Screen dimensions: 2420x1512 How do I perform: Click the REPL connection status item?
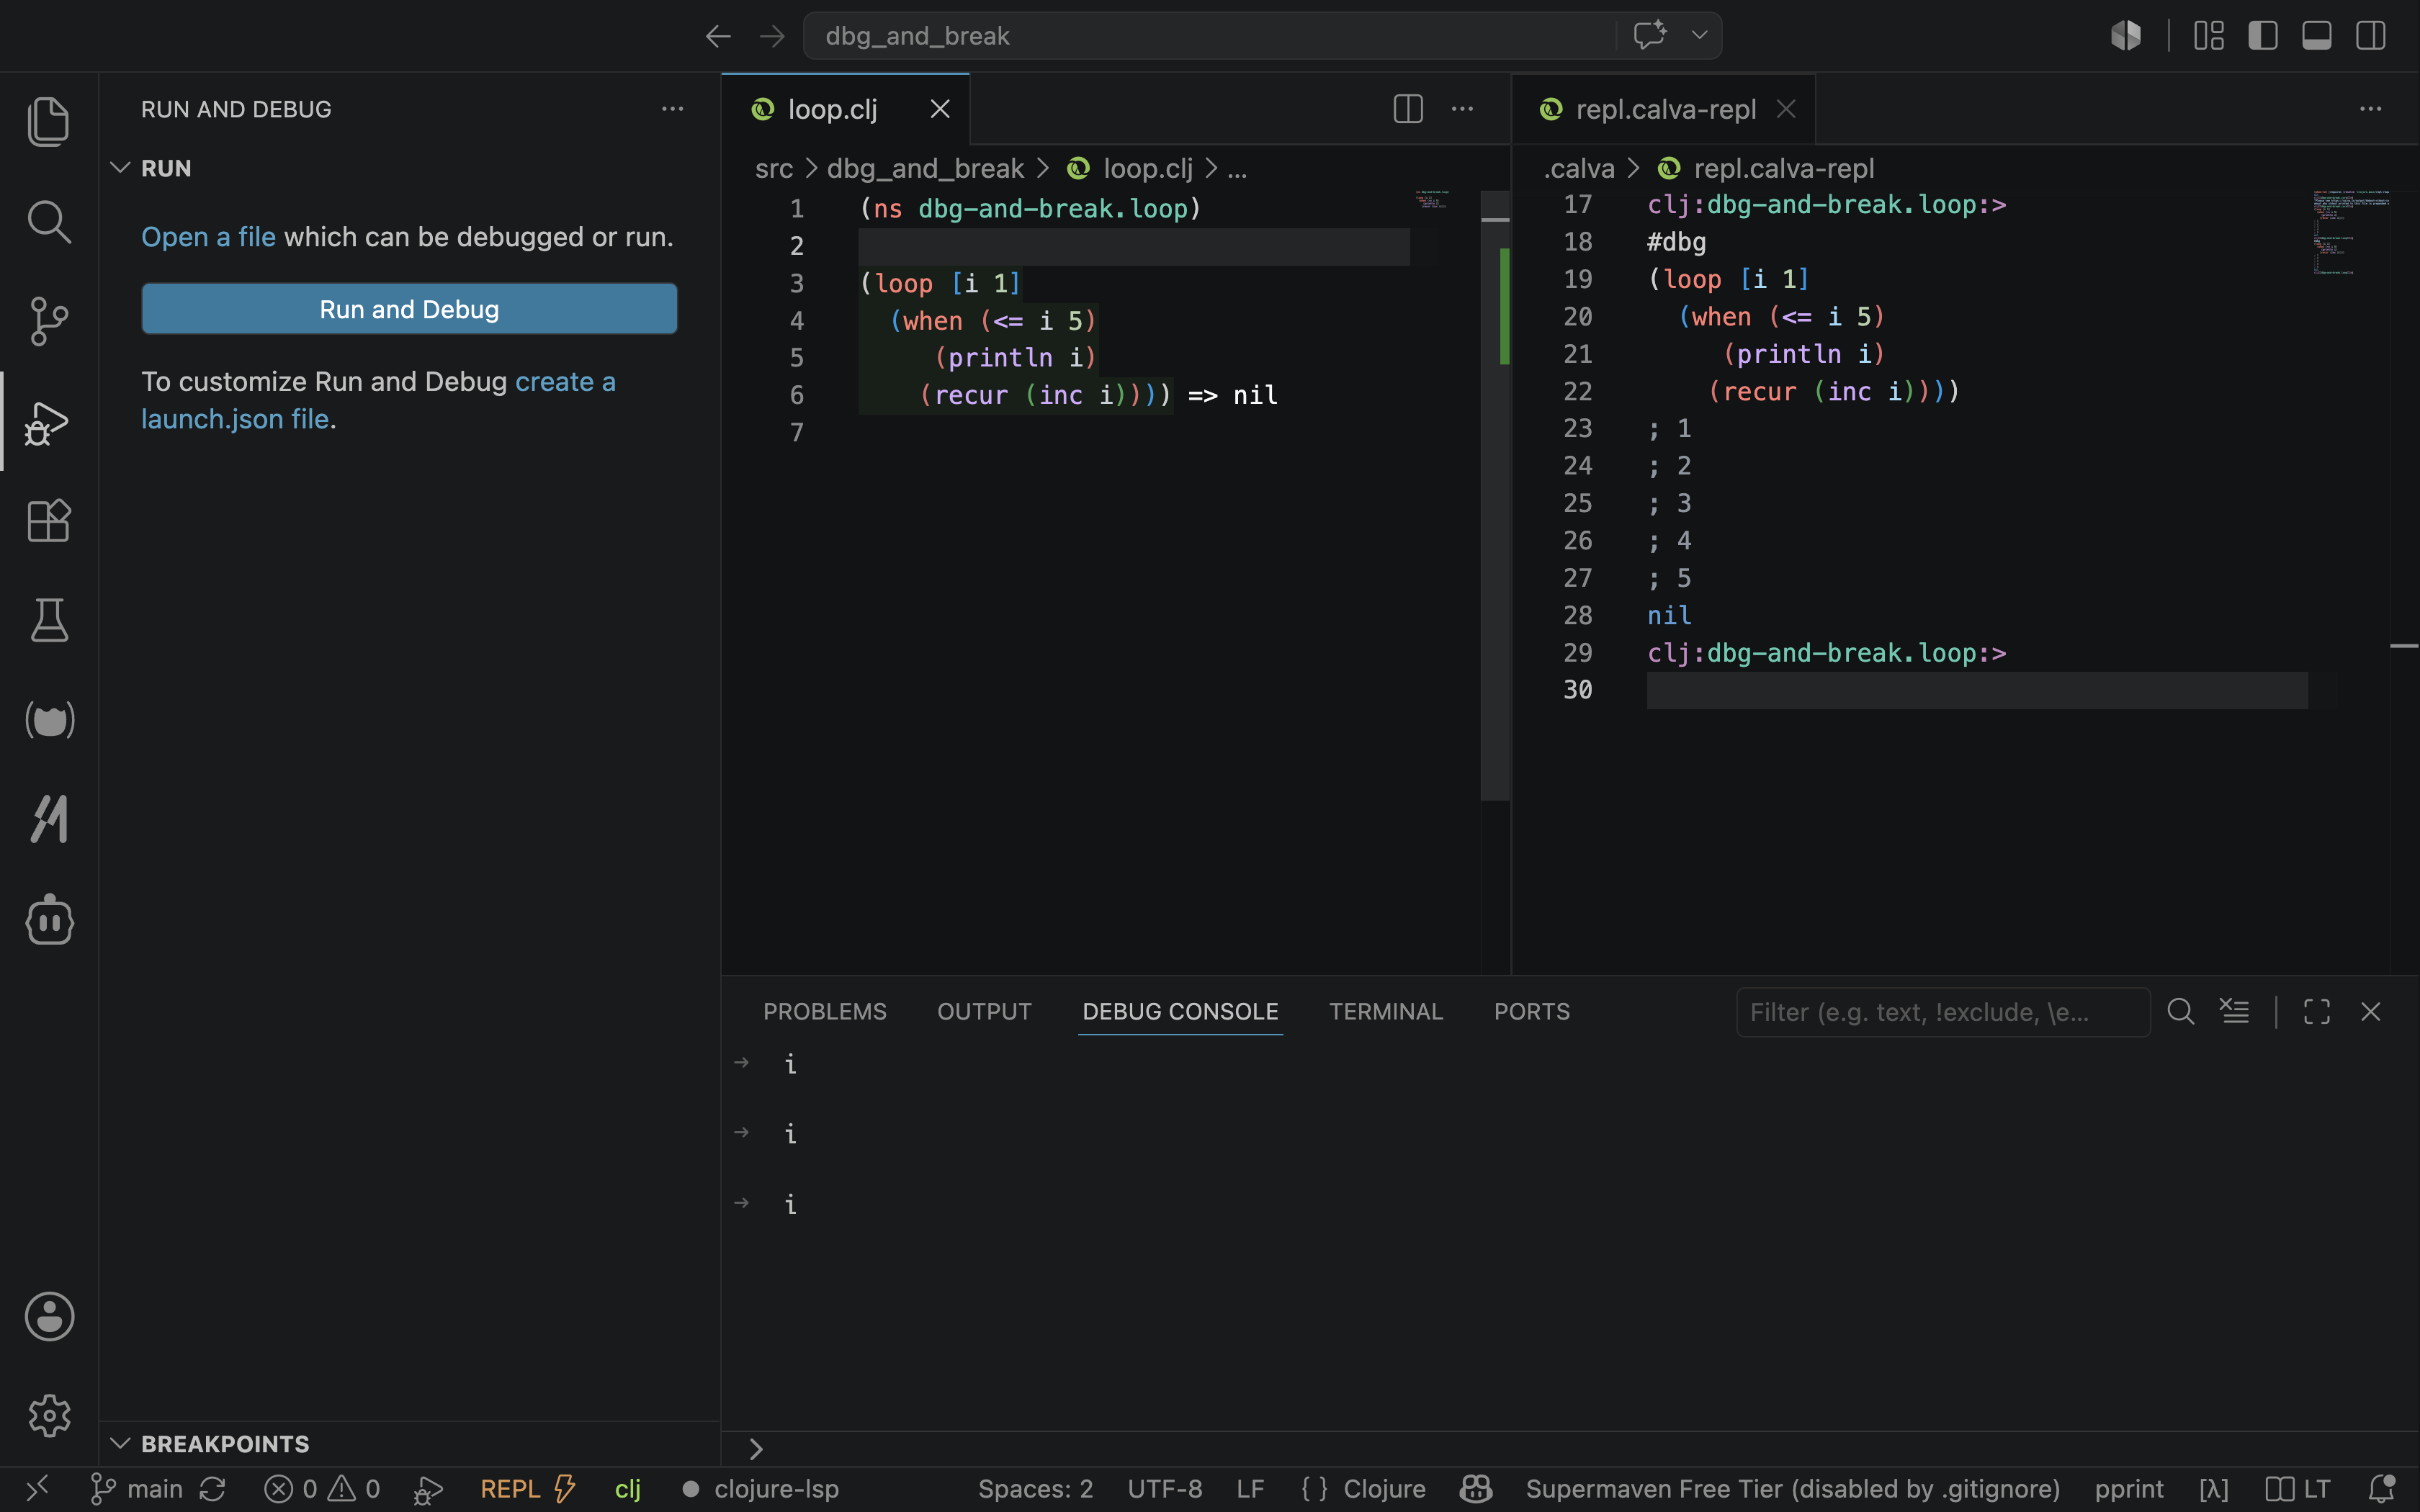pos(527,1489)
